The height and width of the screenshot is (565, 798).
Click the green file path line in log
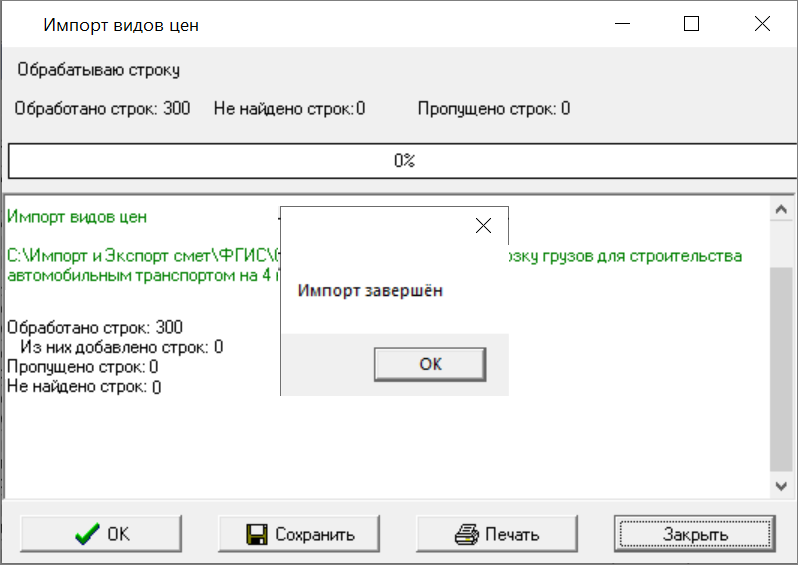click(x=375, y=265)
